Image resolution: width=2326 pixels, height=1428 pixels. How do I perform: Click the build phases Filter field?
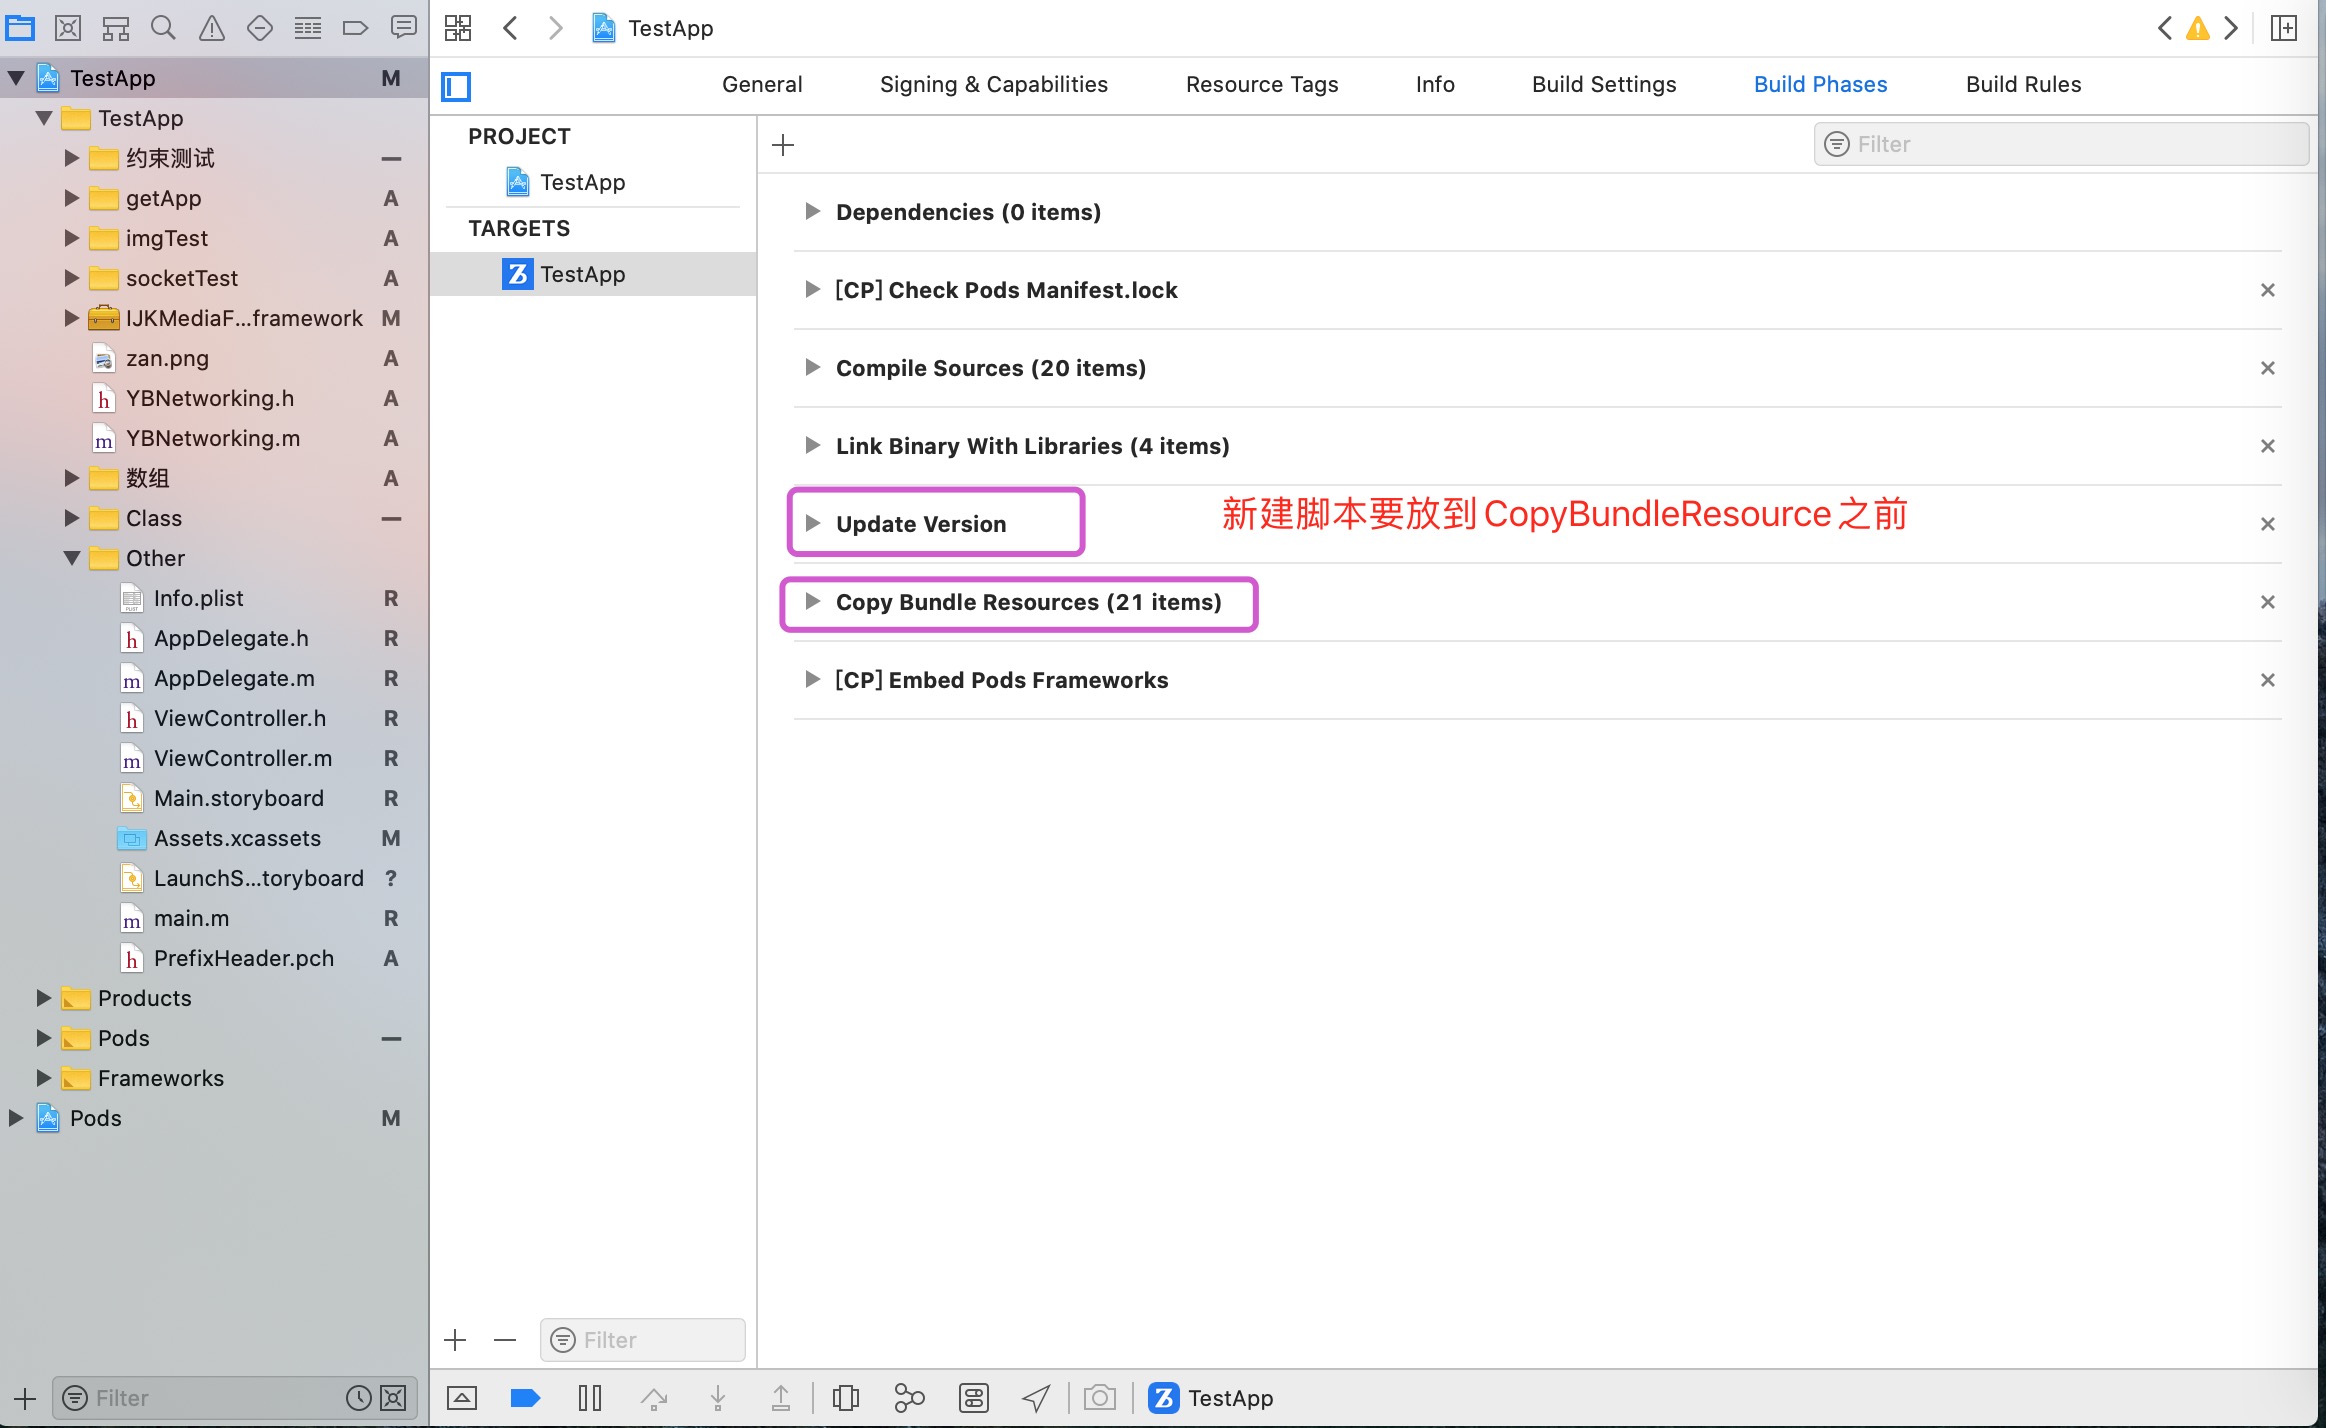click(x=2061, y=144)
